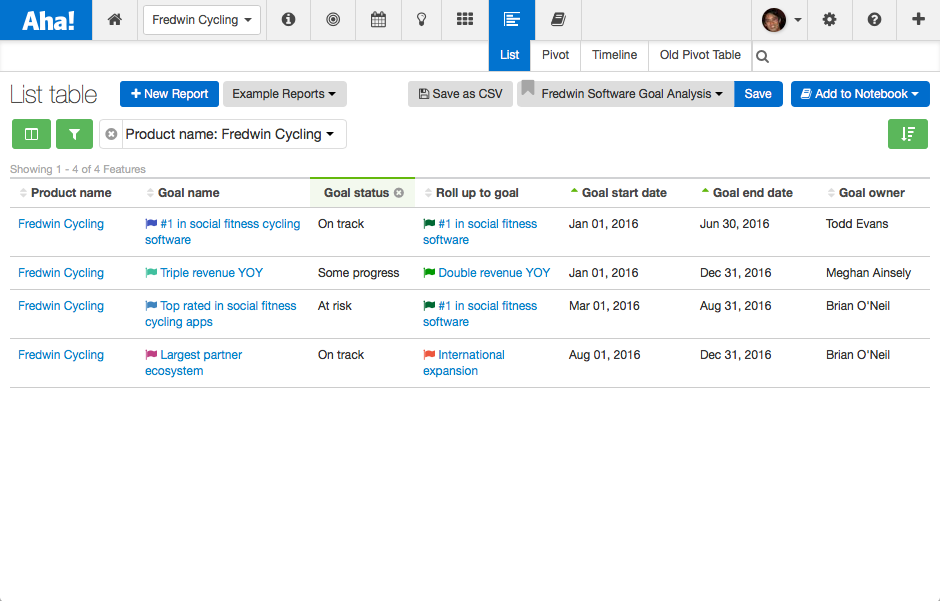Click the green sort order button
The height and width of the screenshot is (601, 940).
pos(908,134)
